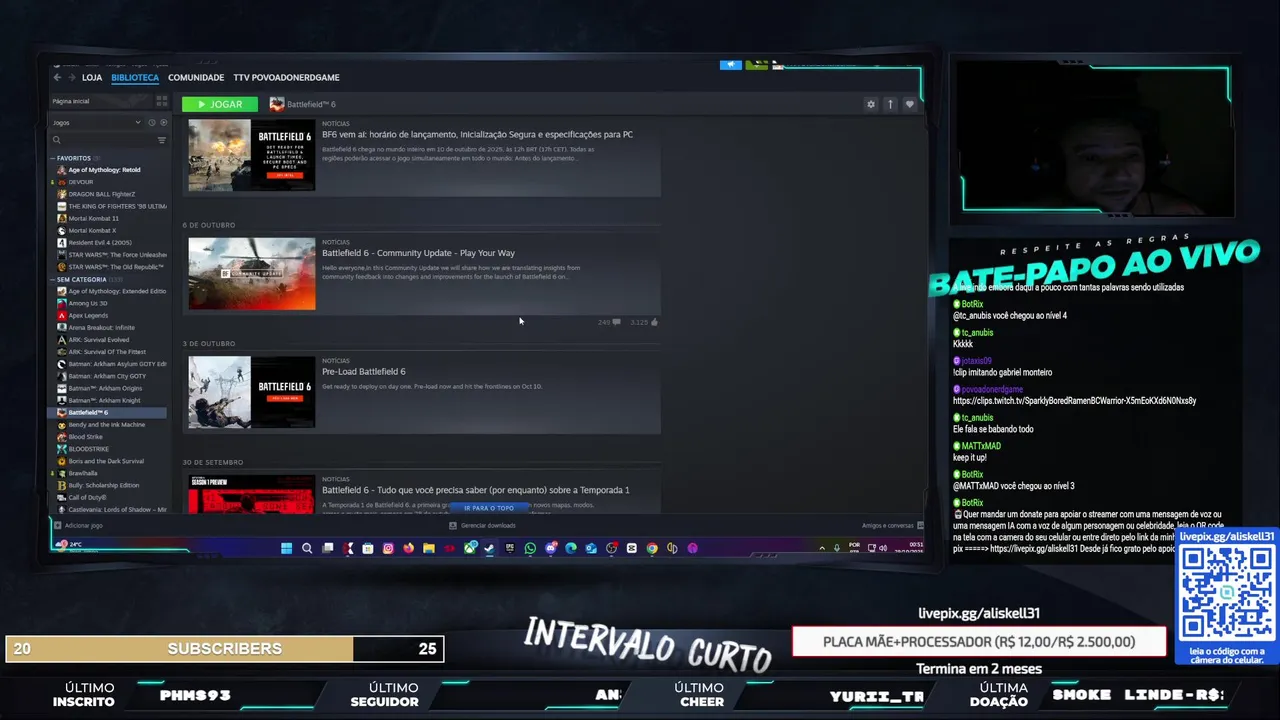Click the Página inicial library home button

click(101, 101)
